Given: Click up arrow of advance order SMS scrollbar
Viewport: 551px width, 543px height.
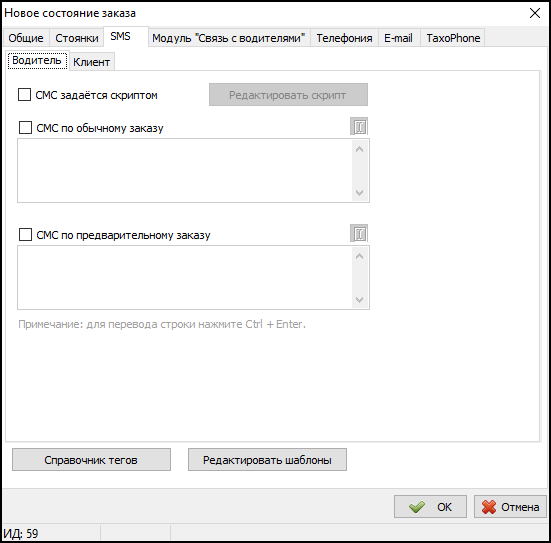Looking at the screenshot, I should (359, 256).
